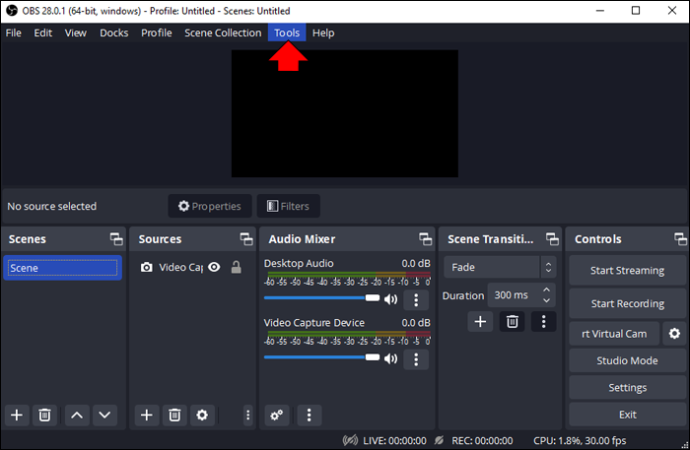Toggle the eye visibility for Video Capture source

214,267
